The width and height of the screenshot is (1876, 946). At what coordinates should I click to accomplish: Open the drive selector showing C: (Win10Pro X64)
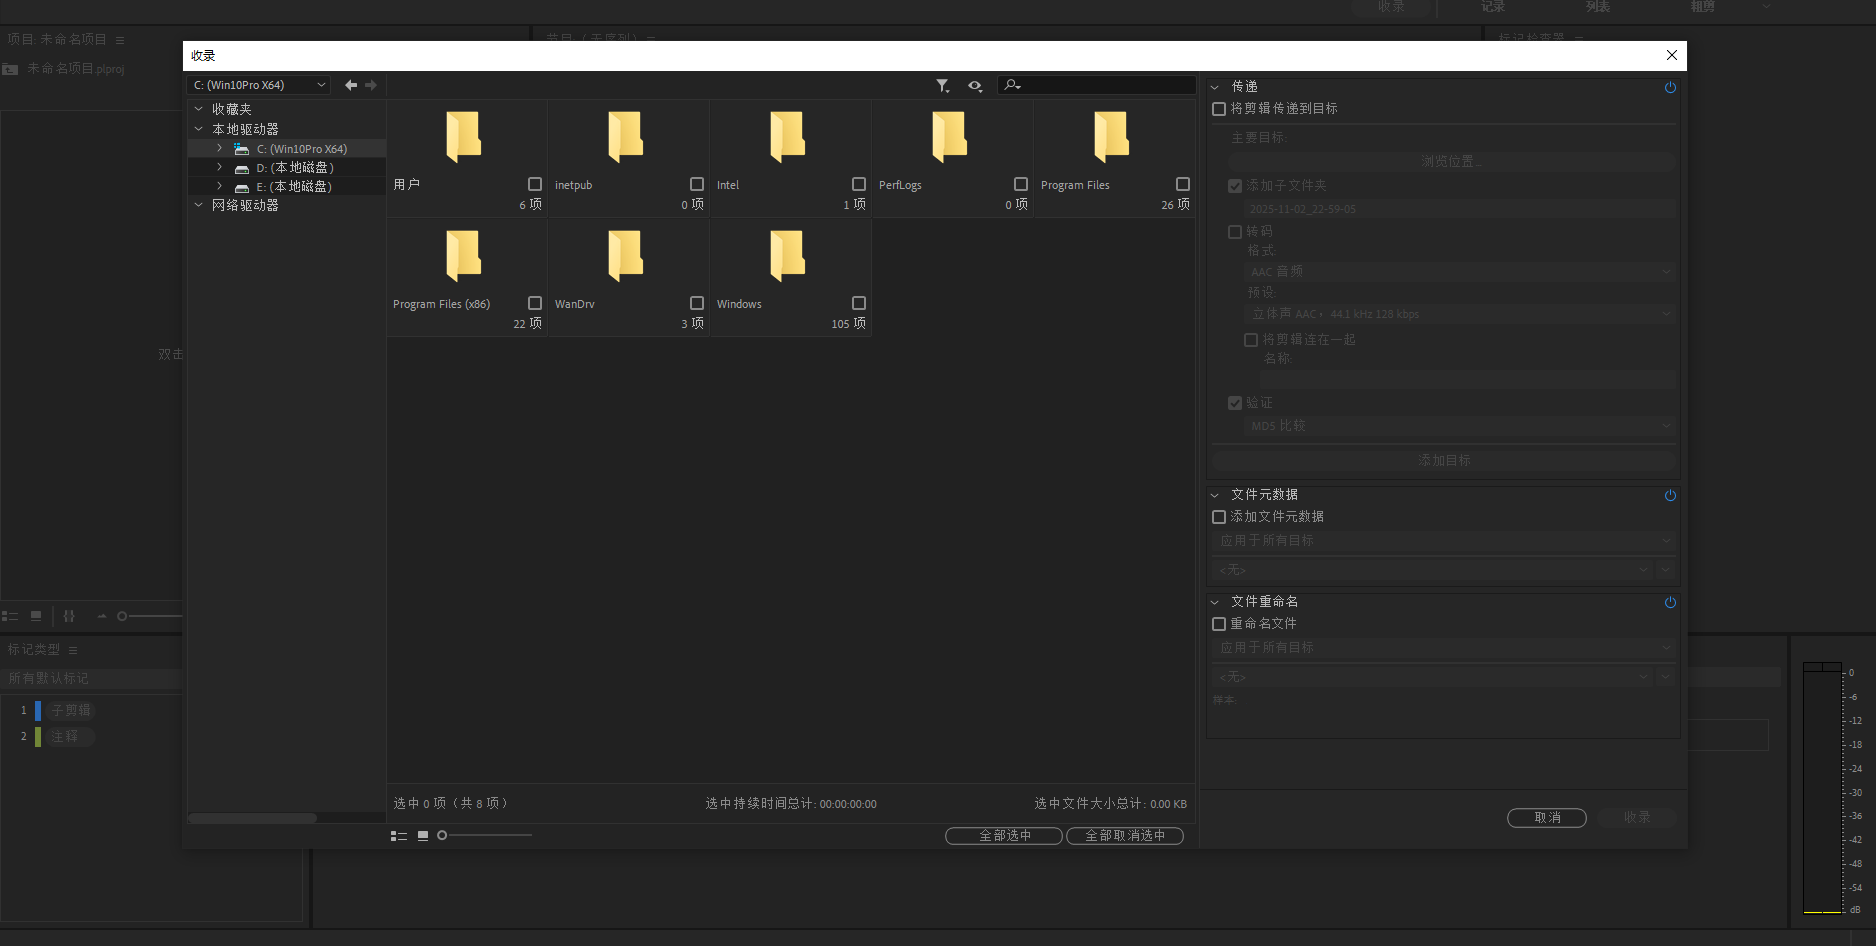(x=257, y=85)
